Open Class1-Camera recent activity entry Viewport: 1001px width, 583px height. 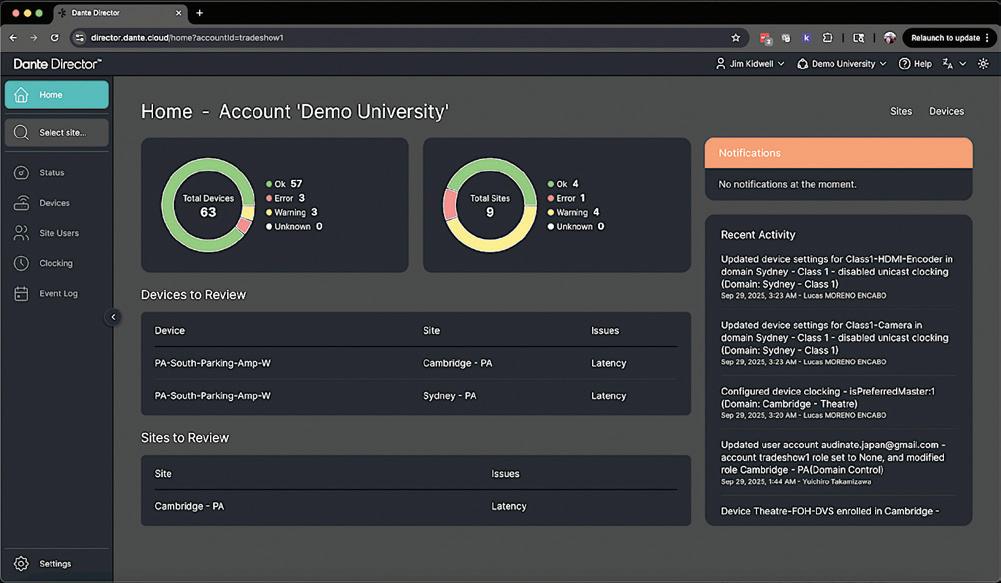coord(835,343)
